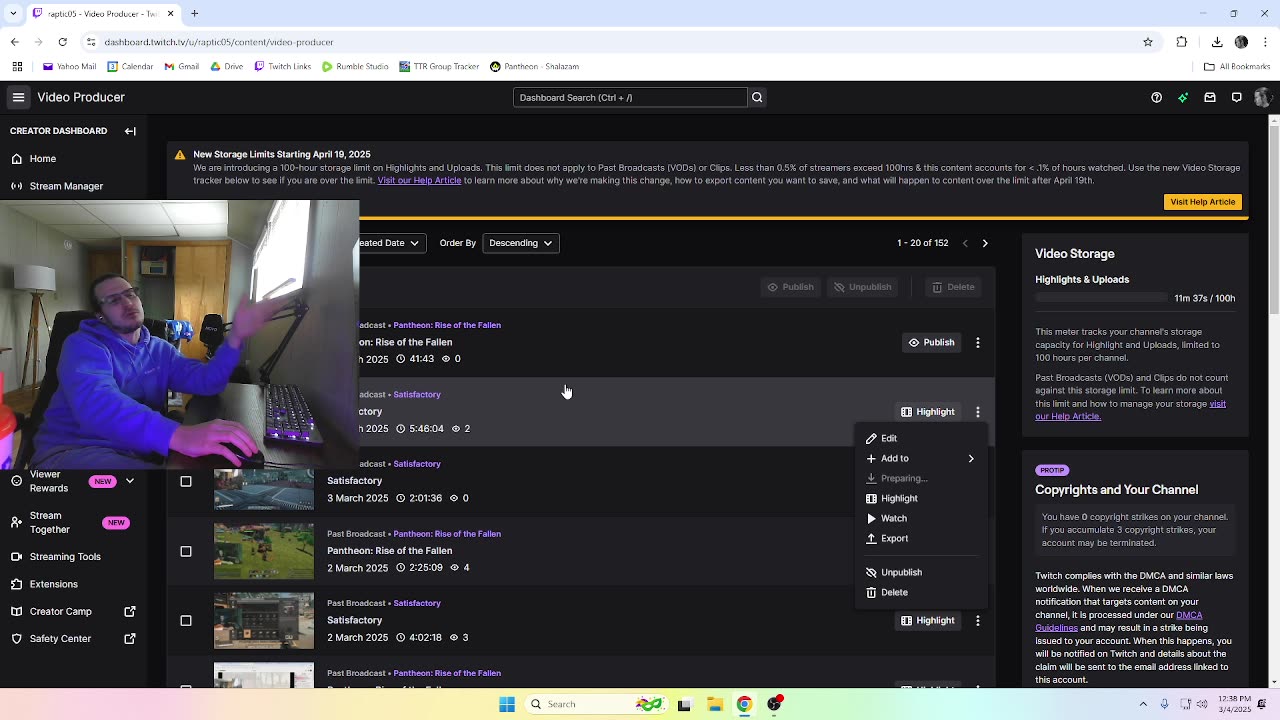Open options menu of 4:02:18 Satisfactory row

coord(978,620)
